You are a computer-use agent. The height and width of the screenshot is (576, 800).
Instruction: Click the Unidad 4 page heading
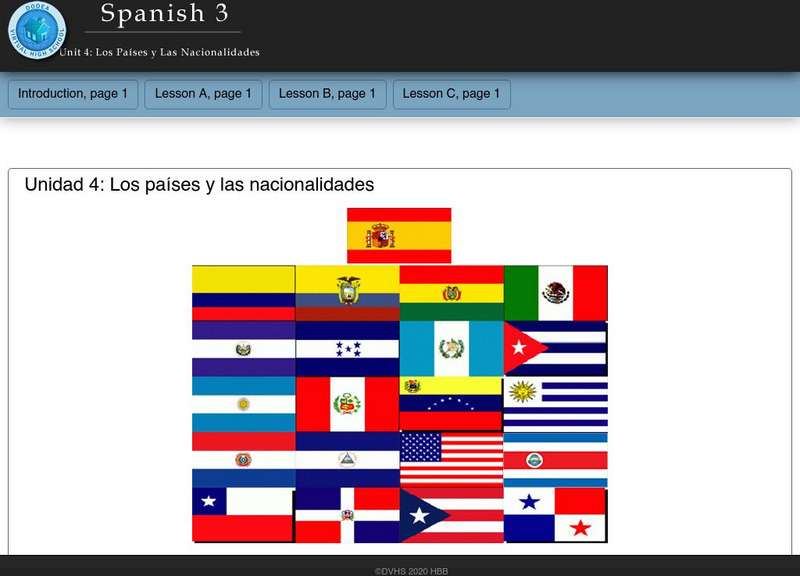(x=199, y=184)
